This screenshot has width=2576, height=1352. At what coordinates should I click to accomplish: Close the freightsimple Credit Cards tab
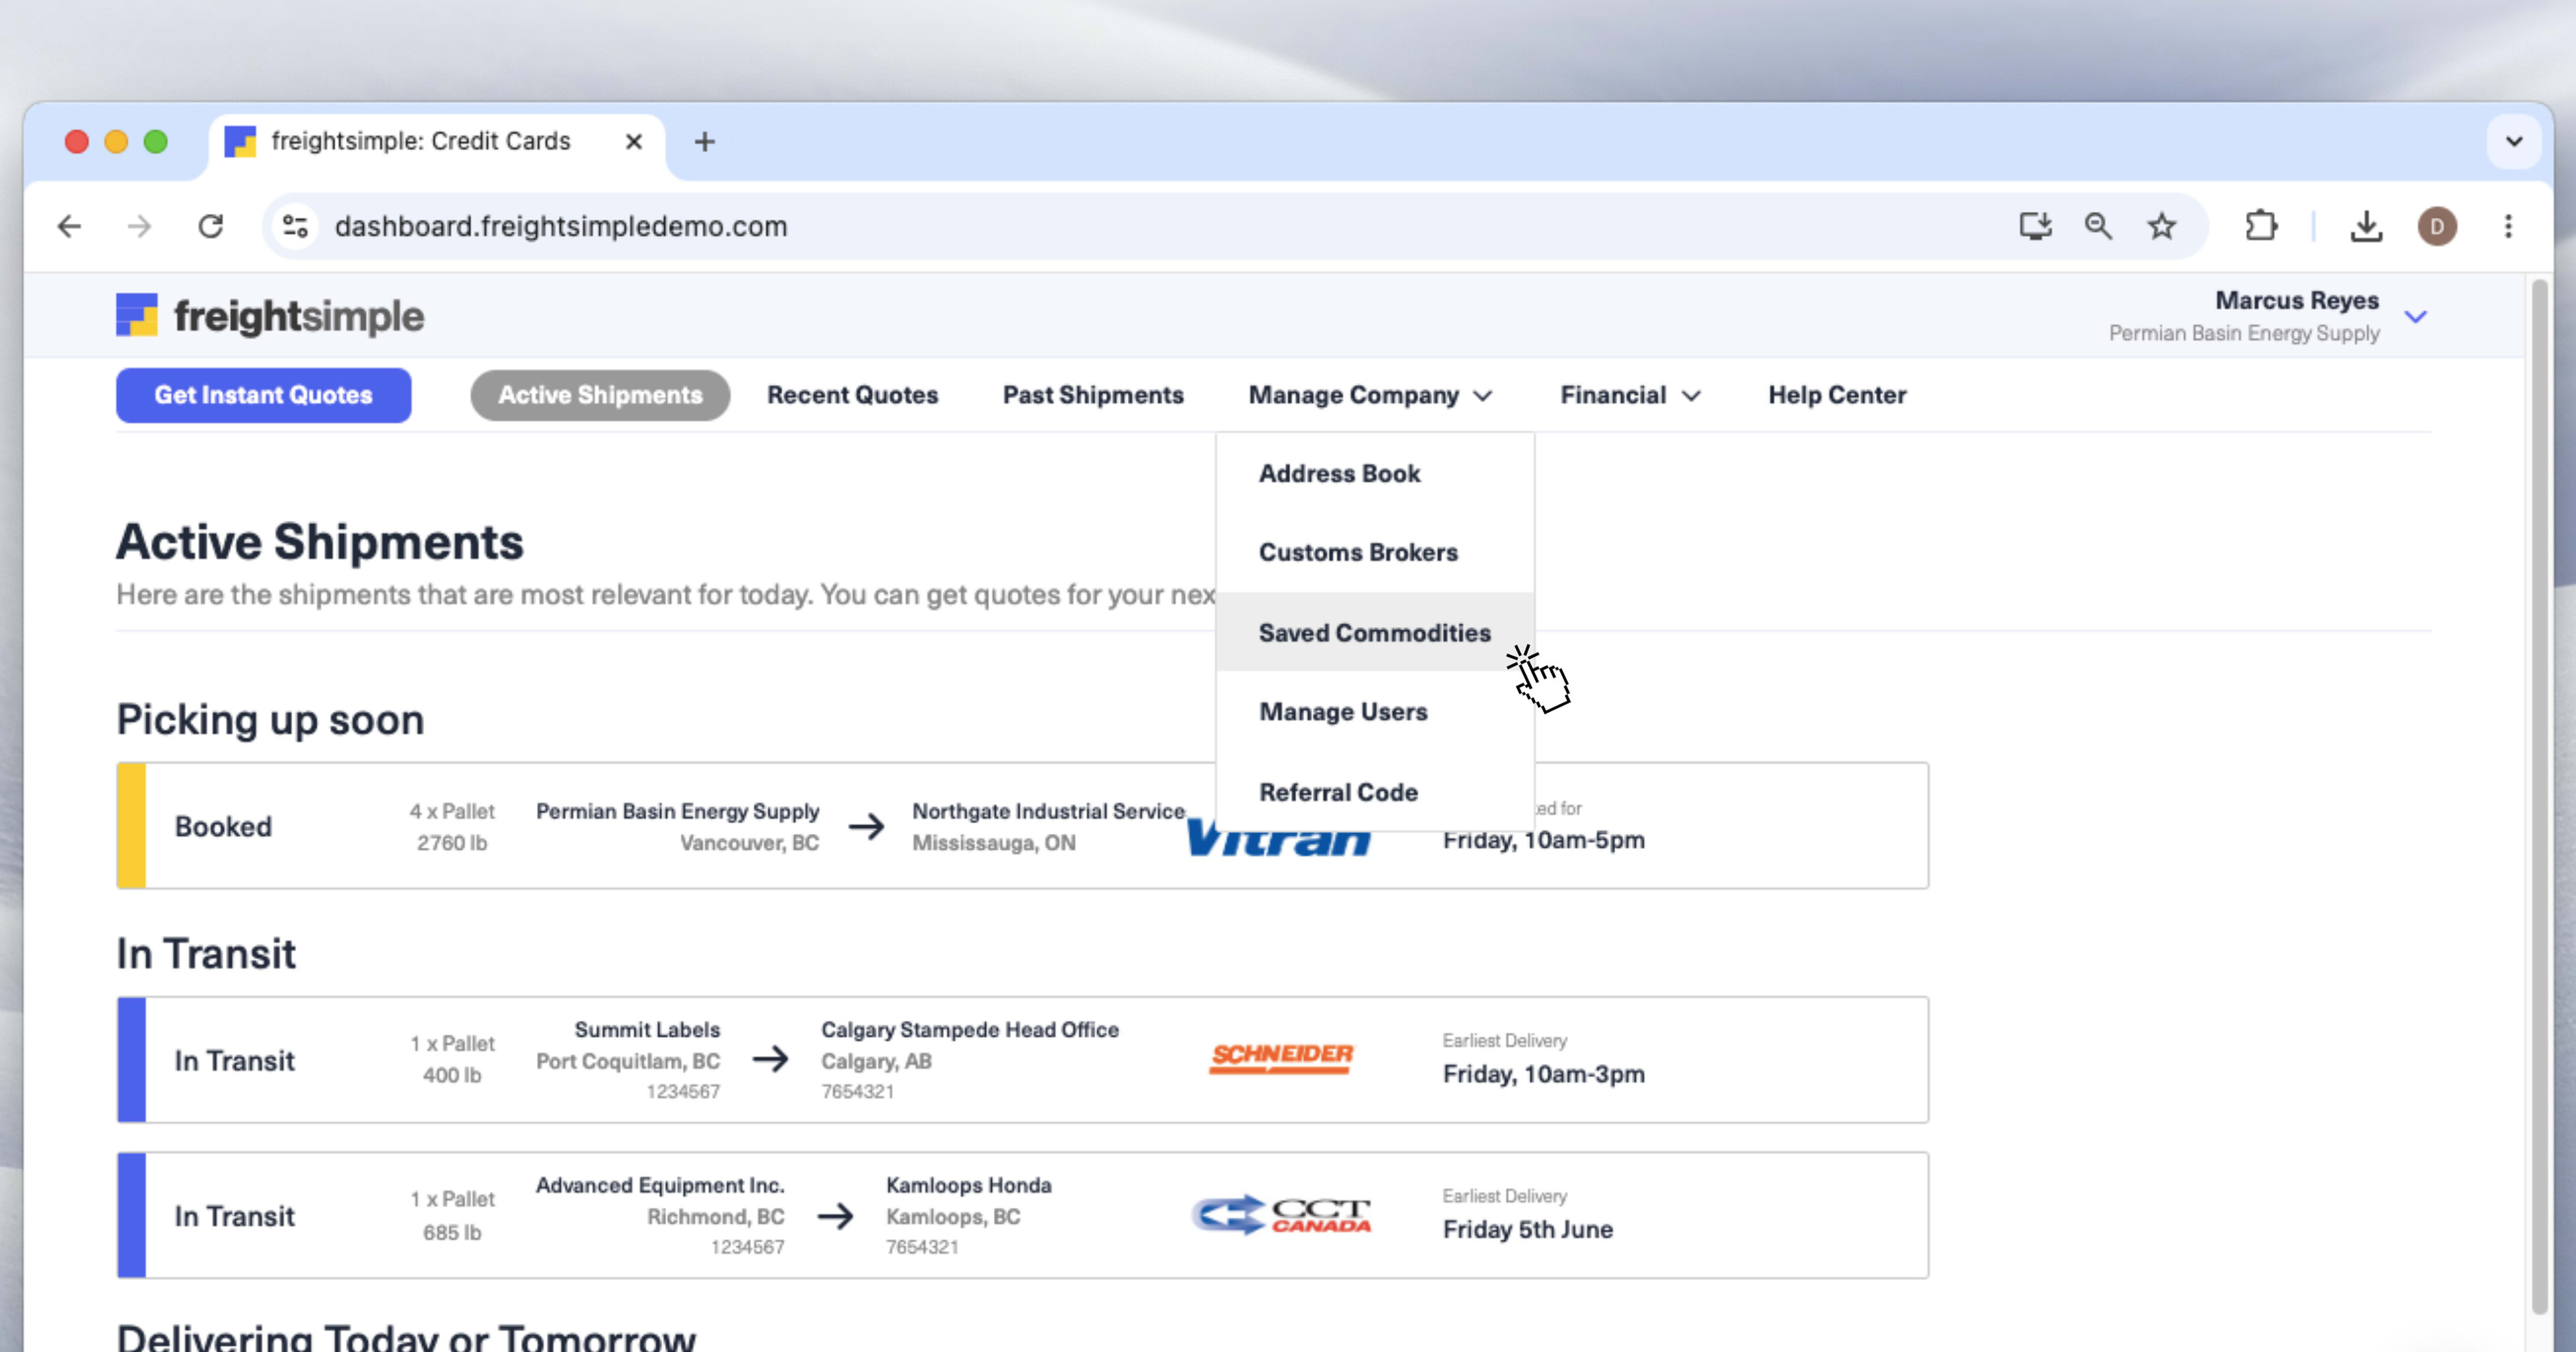pos(633,142)
